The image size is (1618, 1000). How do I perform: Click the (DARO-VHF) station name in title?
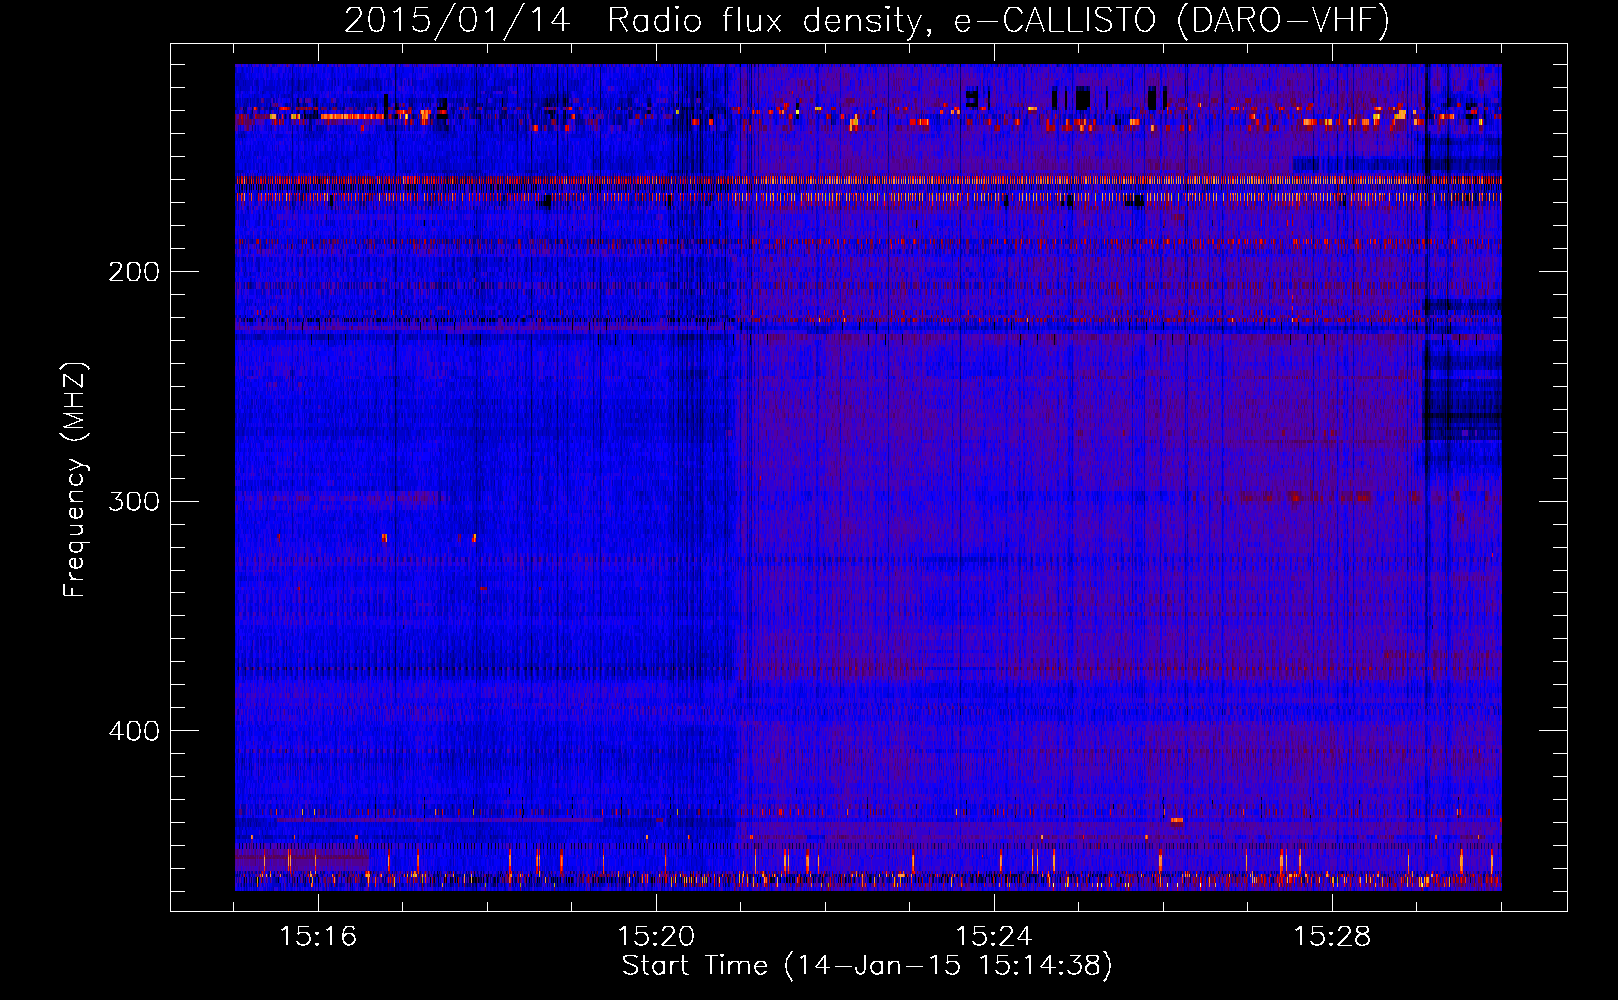1283,21
